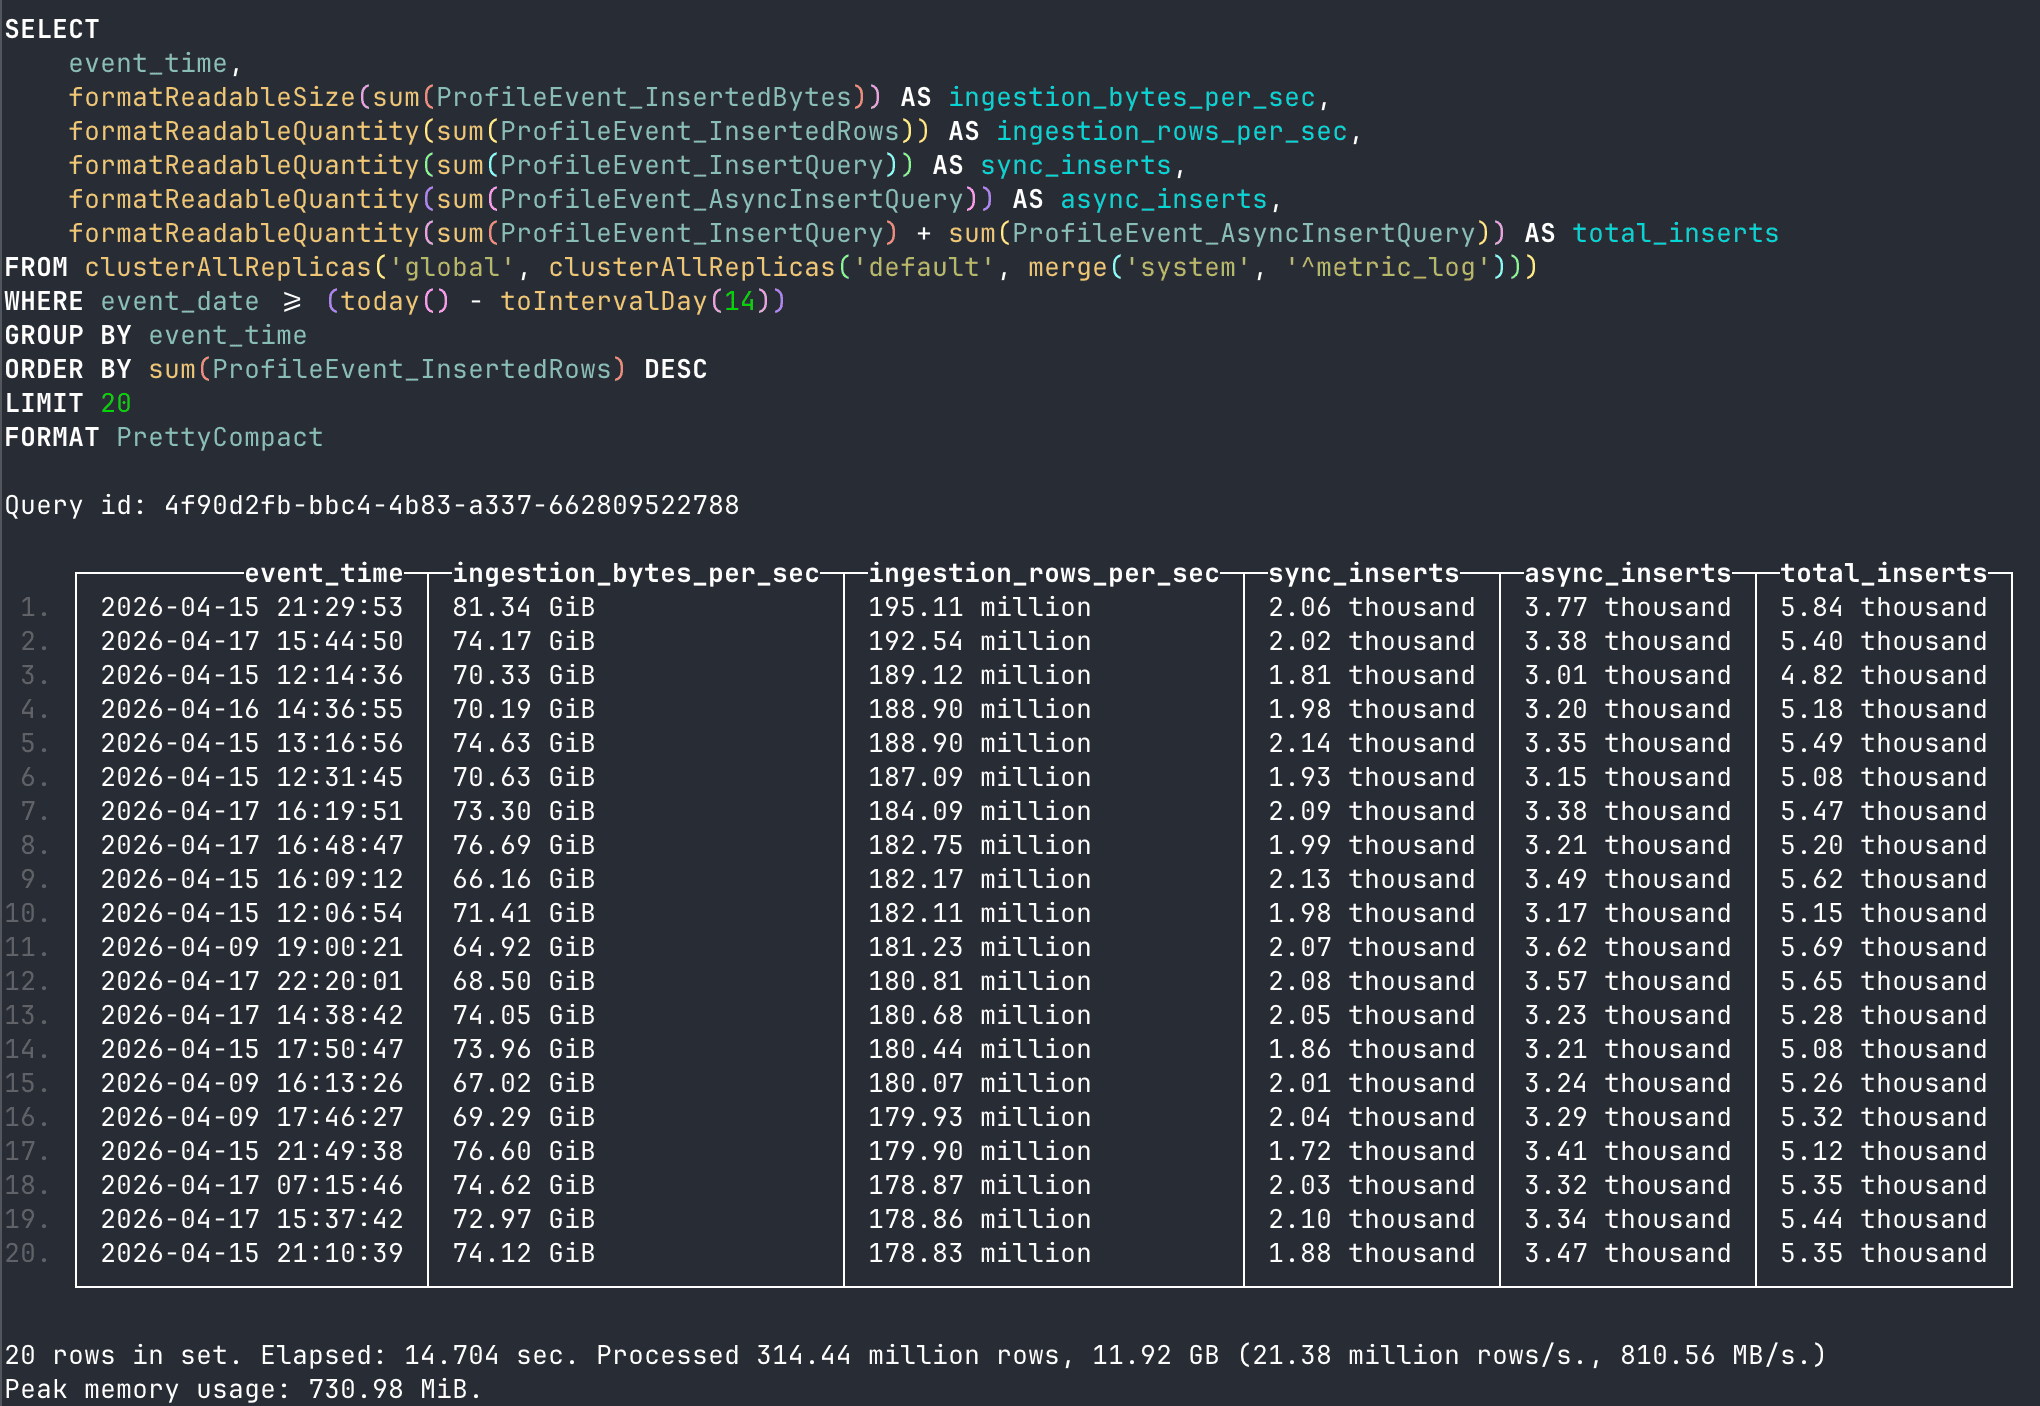Viewport: 2040px width, 1406px height.
Task: Click timestamp 2026-04-17 15:37:42
Action: [x=252, y=1219]
